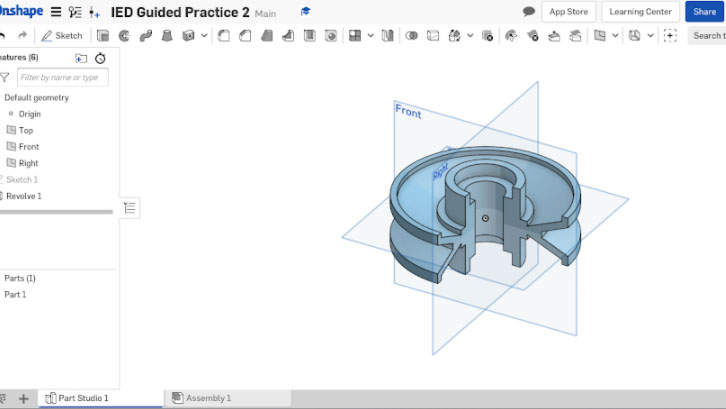Select the Loft tool
The image size is (726, 409).
pos(167,36)
